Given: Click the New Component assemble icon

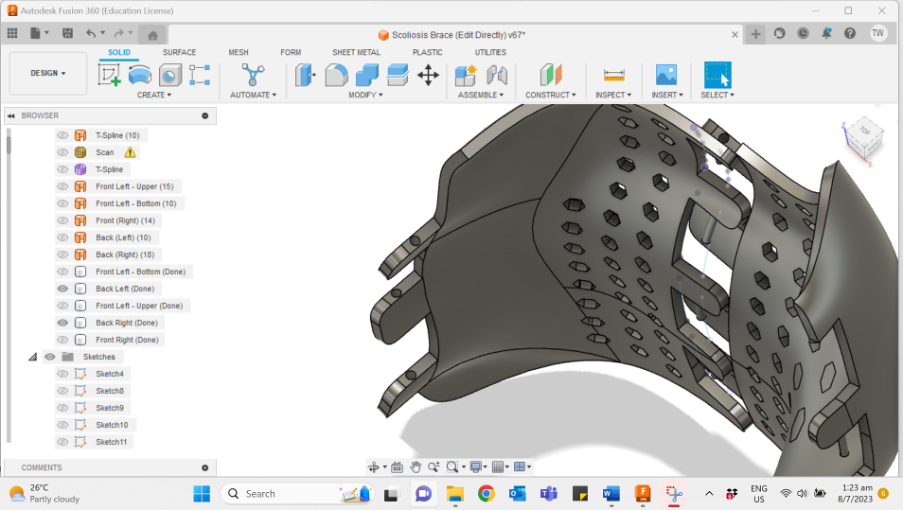Looking at the screenshot, I should [465, 75].
